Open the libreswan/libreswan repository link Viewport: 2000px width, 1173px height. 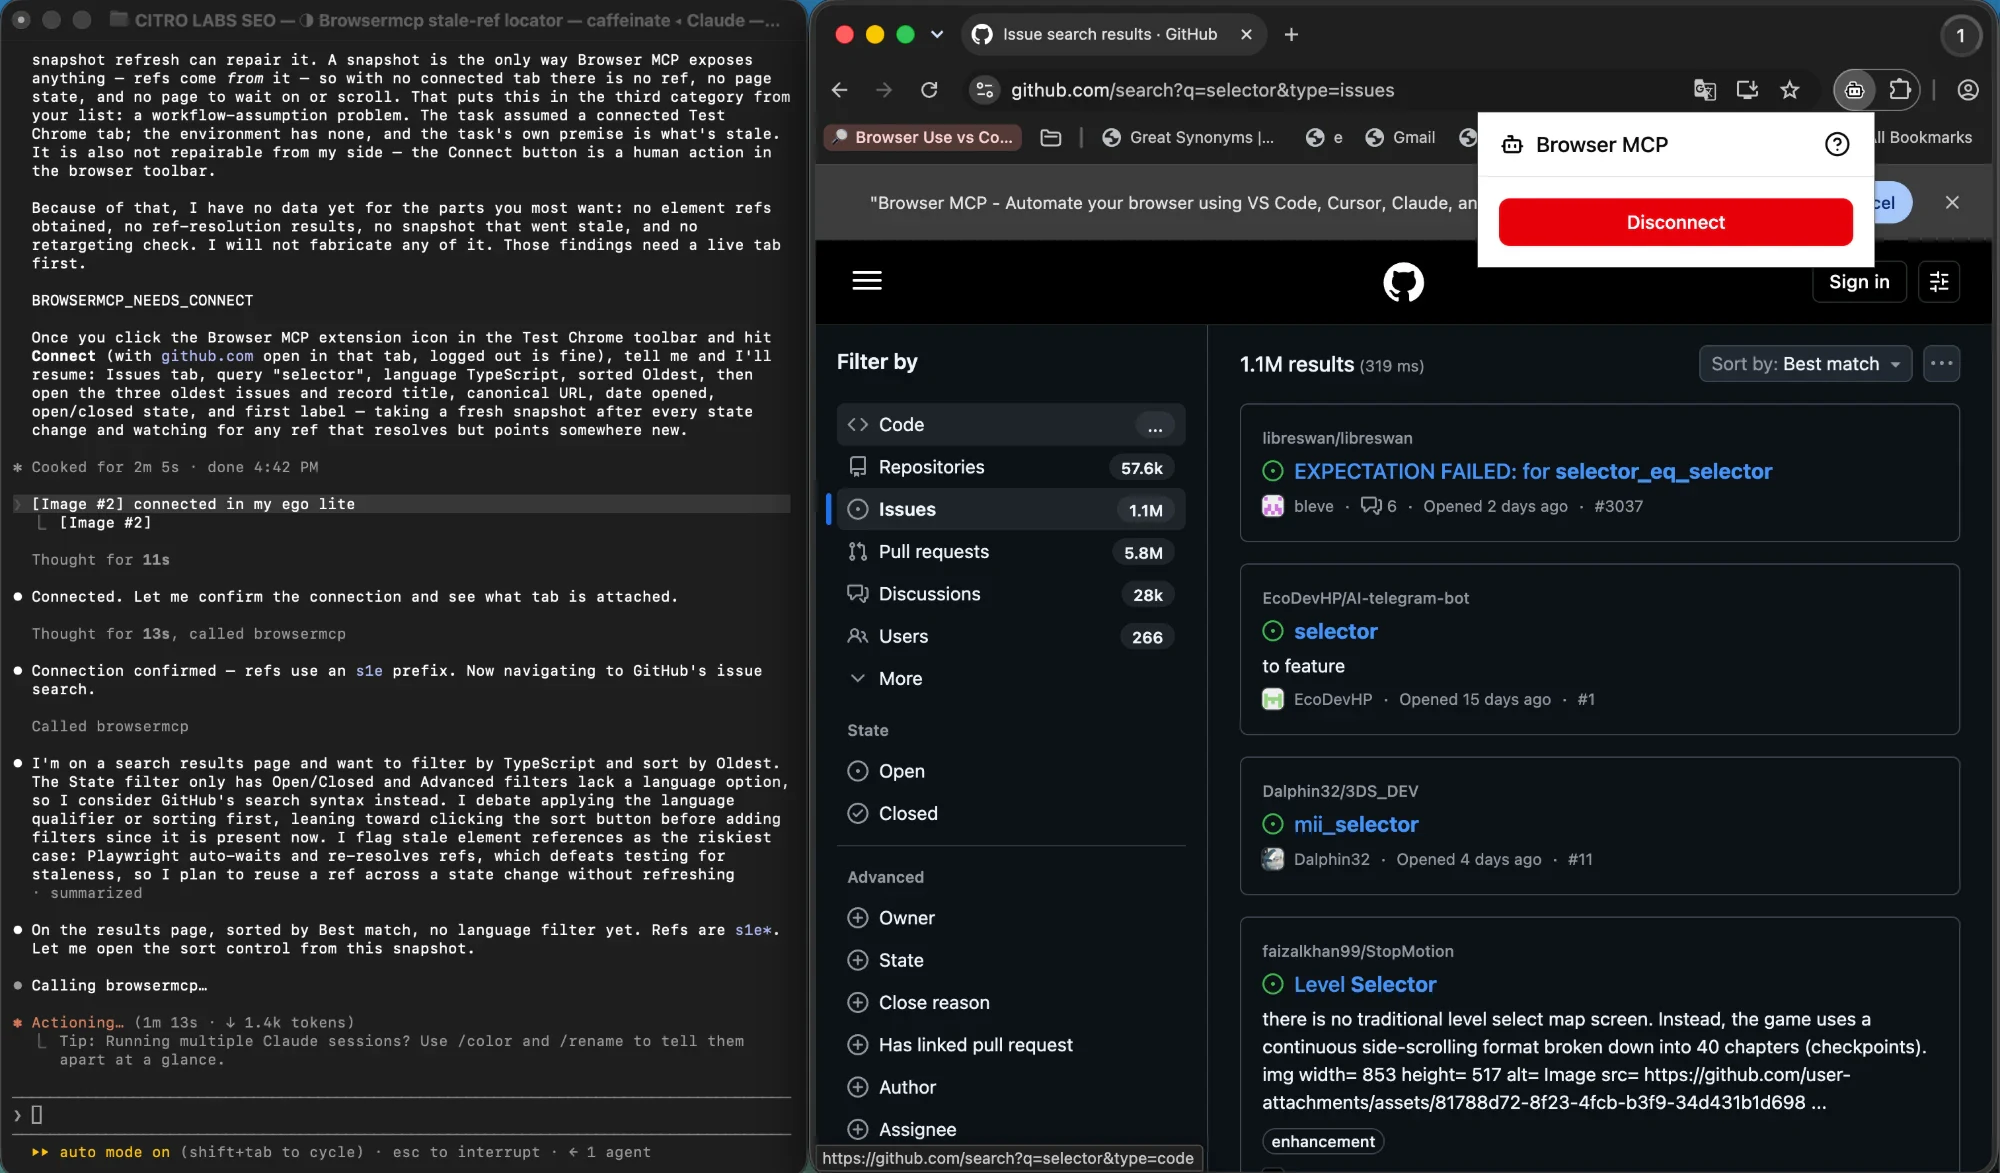(1337, 438)
